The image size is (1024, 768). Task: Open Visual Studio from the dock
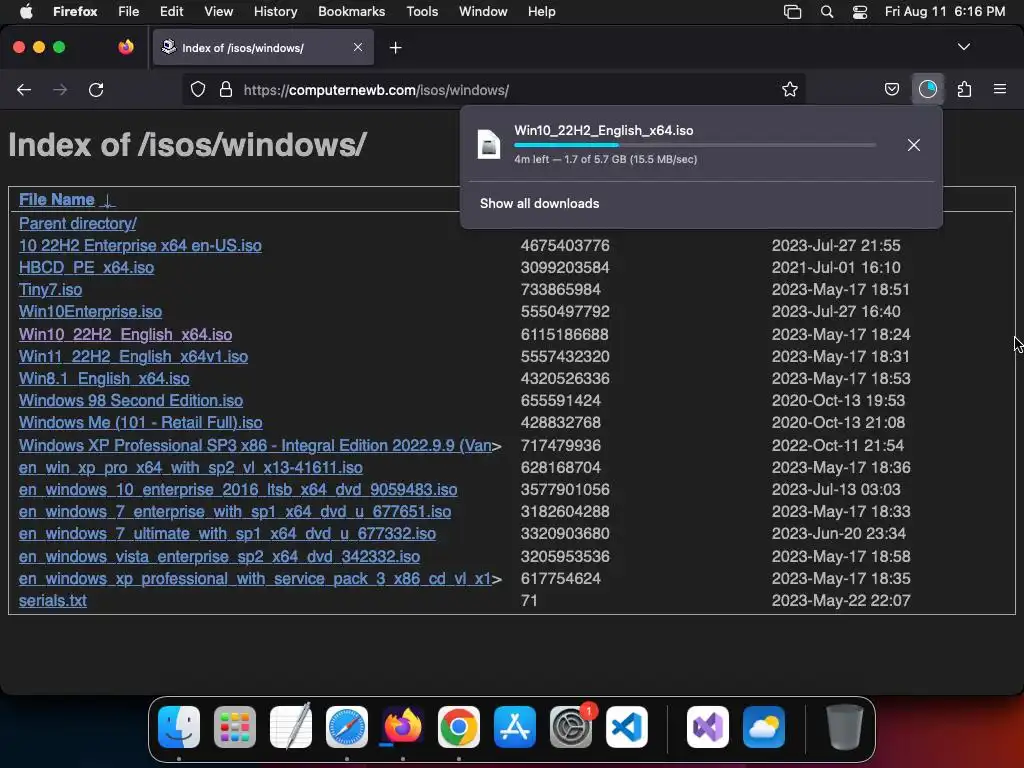tap(708, 727)
